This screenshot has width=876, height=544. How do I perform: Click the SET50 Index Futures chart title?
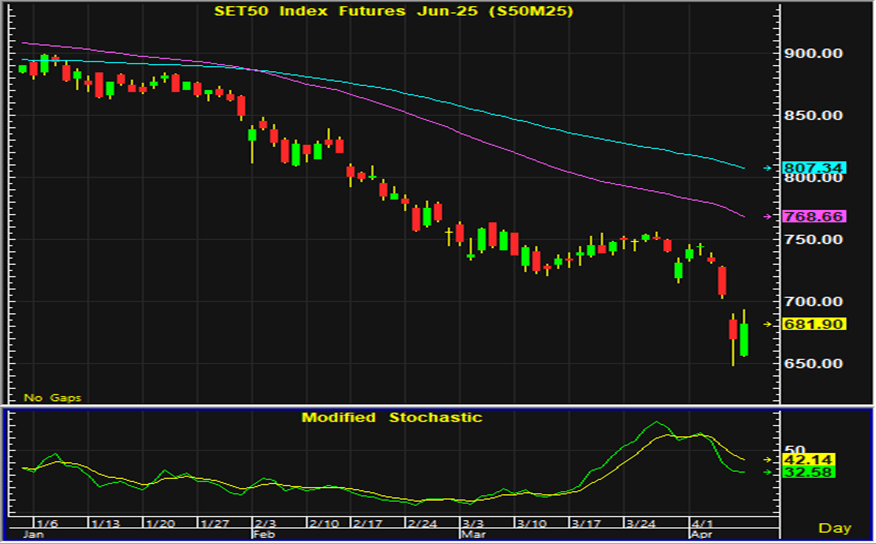point(392,11)
